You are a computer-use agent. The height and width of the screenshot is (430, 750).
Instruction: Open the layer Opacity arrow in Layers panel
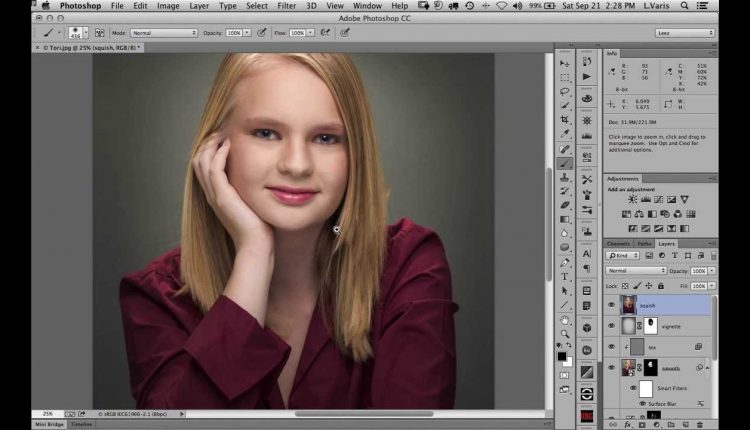coord(712,271)
